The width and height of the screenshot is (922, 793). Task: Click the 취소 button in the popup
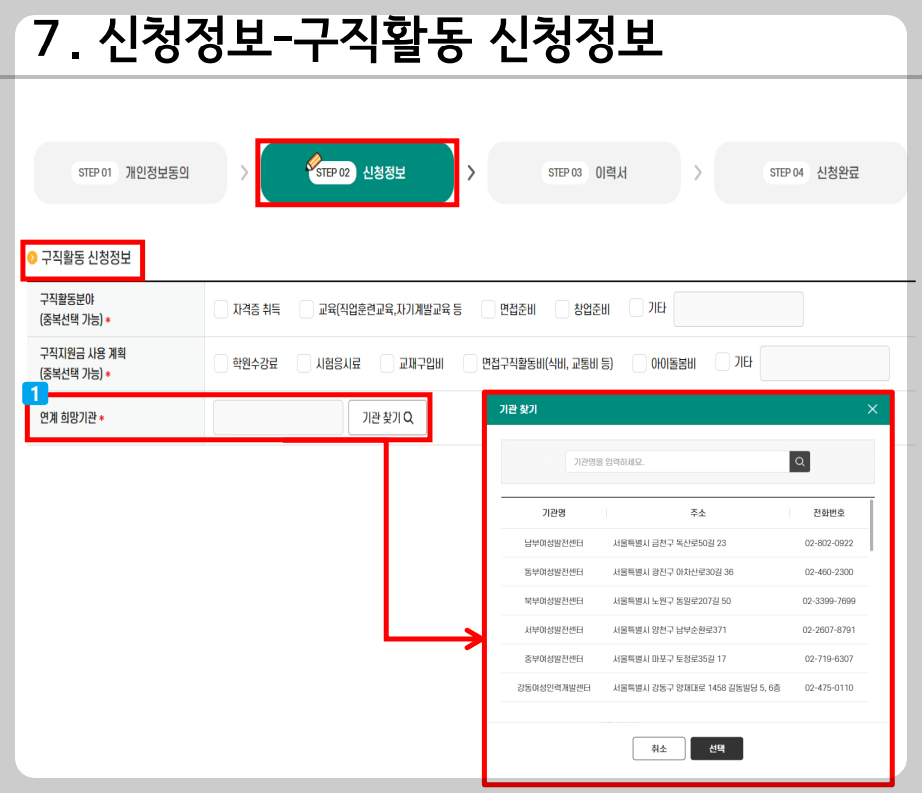click(x=659, y=748)
